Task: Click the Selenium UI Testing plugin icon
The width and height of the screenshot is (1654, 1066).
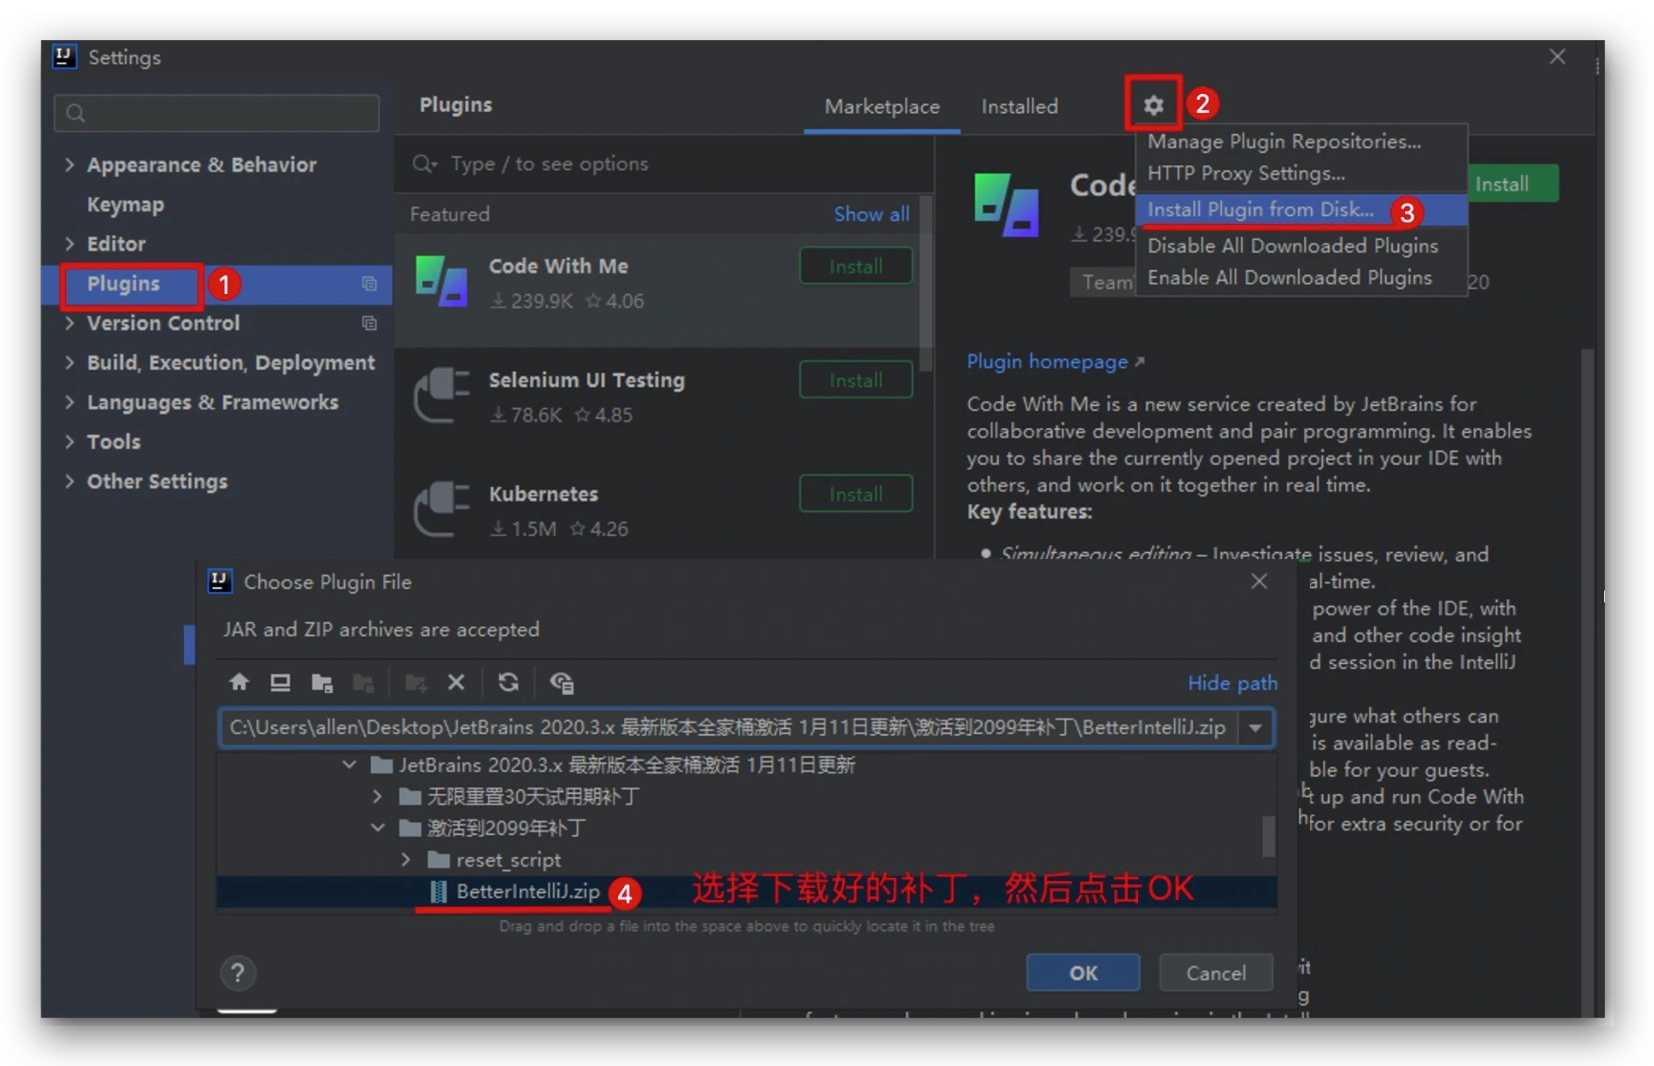Action: (x=441, y=395)
